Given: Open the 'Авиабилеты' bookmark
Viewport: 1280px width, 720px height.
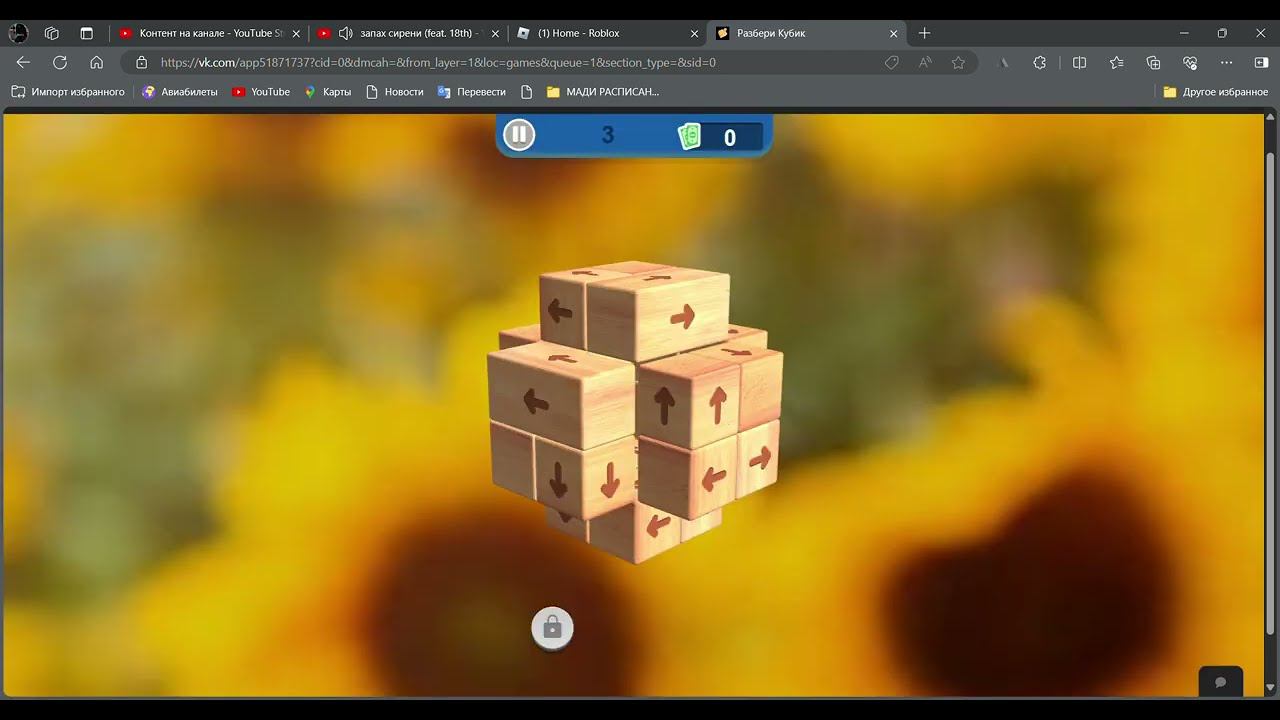Looking at the screenshot, I should click(x=180, y=92).
